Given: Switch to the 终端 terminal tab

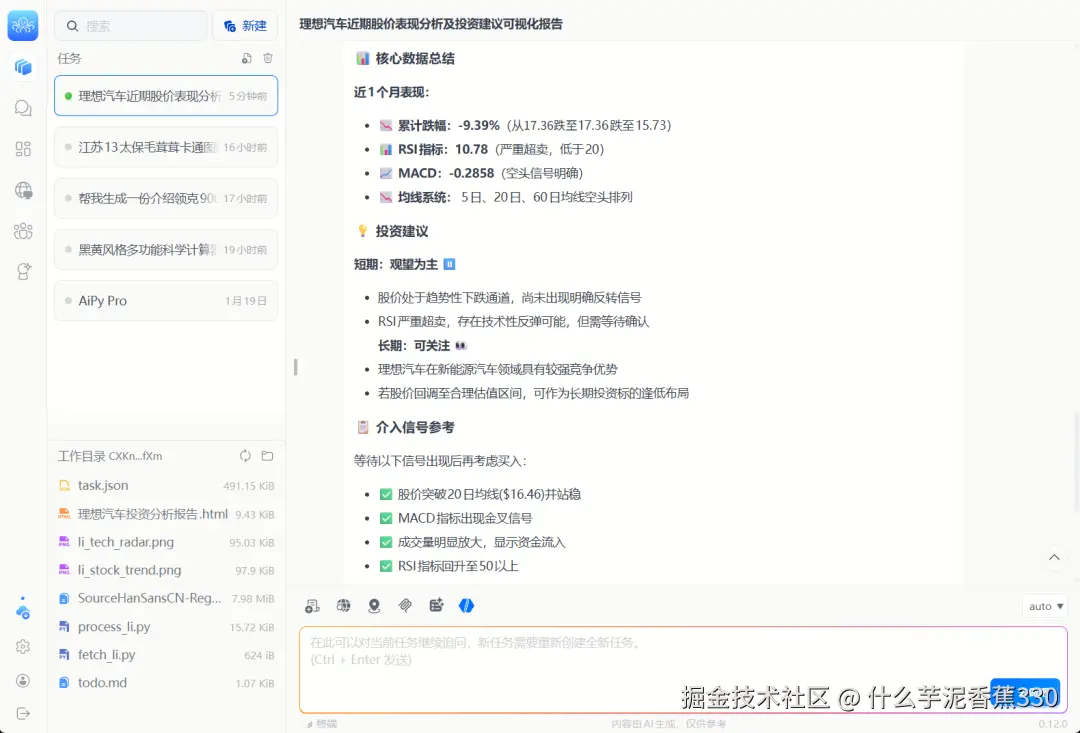Looking at the screenshot, I should click(x=322, y=723).
